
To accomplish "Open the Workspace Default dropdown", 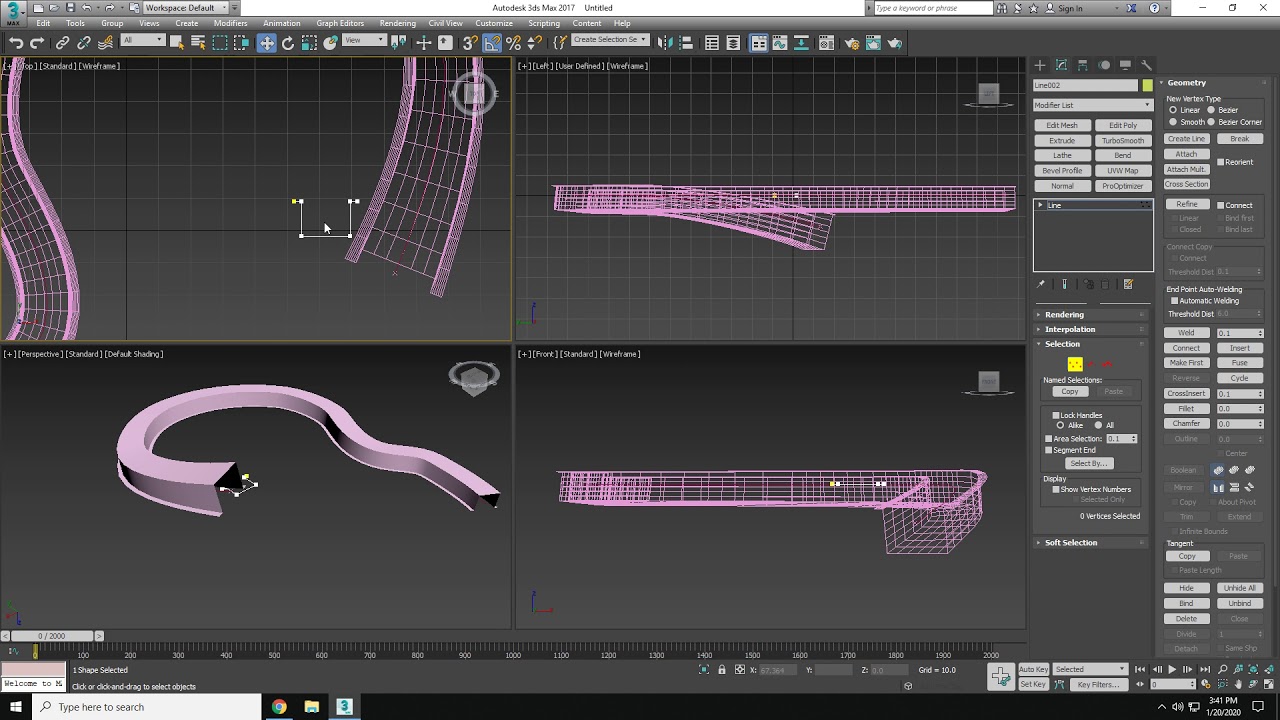I will coord(185,8).
